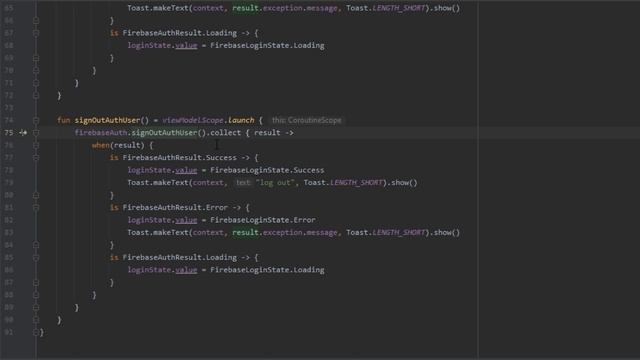The height and width of the screenshot is (360, 640).
Task: Collapse the 'when(result)' block fold marker on line 76
Action: (x=36, y=145)
